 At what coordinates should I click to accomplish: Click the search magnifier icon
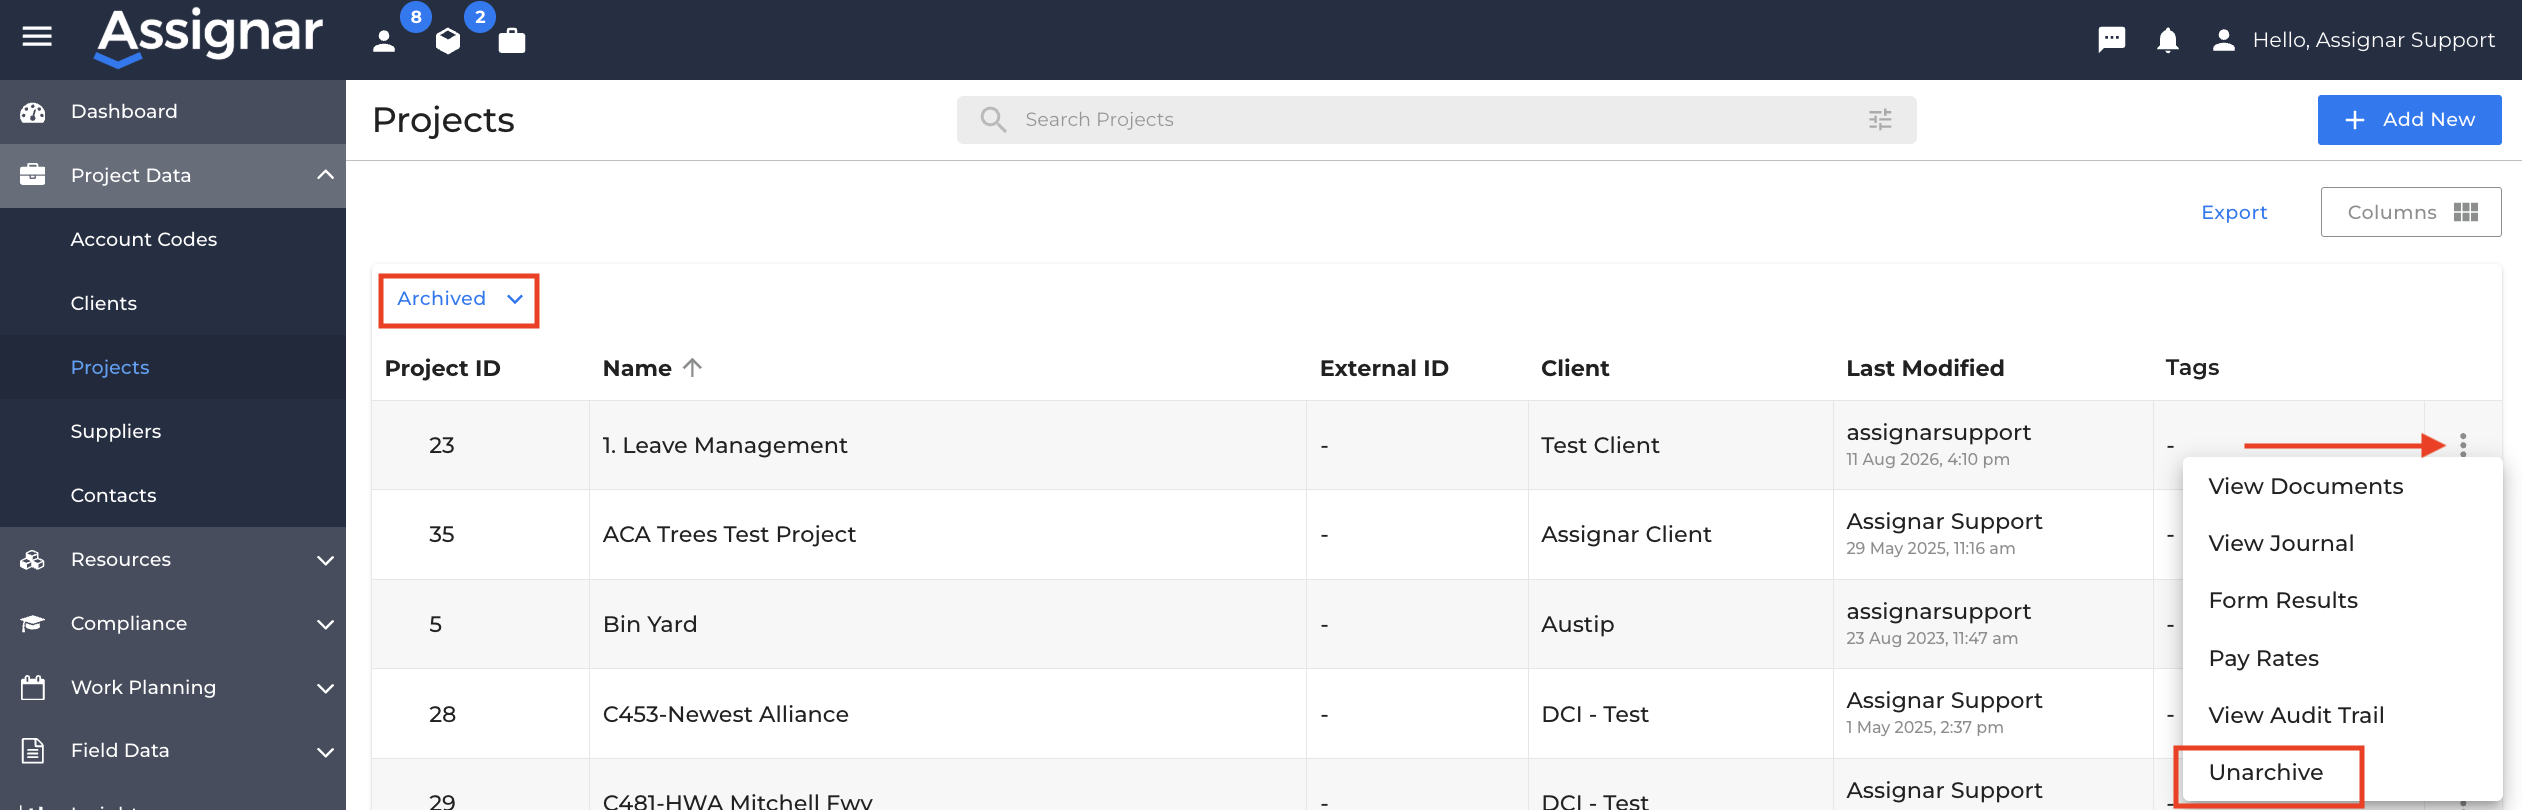tap(993, 120)
